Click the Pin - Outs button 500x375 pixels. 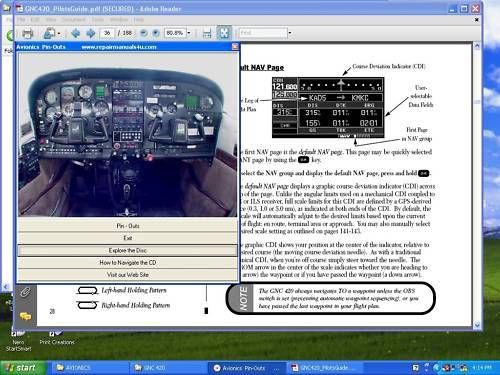pyautogui.click(x=128, y=226)
